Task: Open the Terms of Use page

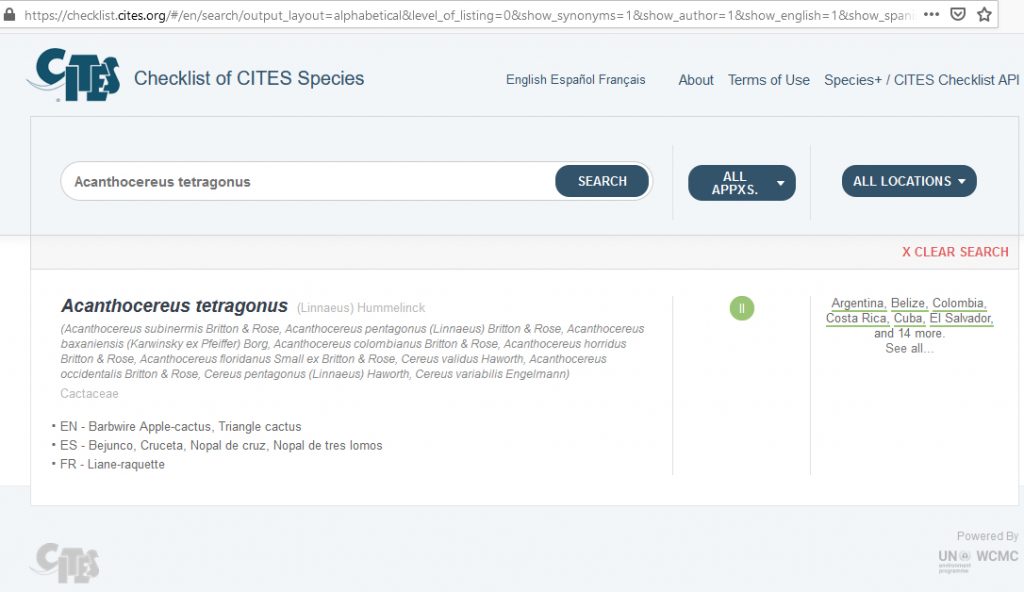Action: (769, 80)
